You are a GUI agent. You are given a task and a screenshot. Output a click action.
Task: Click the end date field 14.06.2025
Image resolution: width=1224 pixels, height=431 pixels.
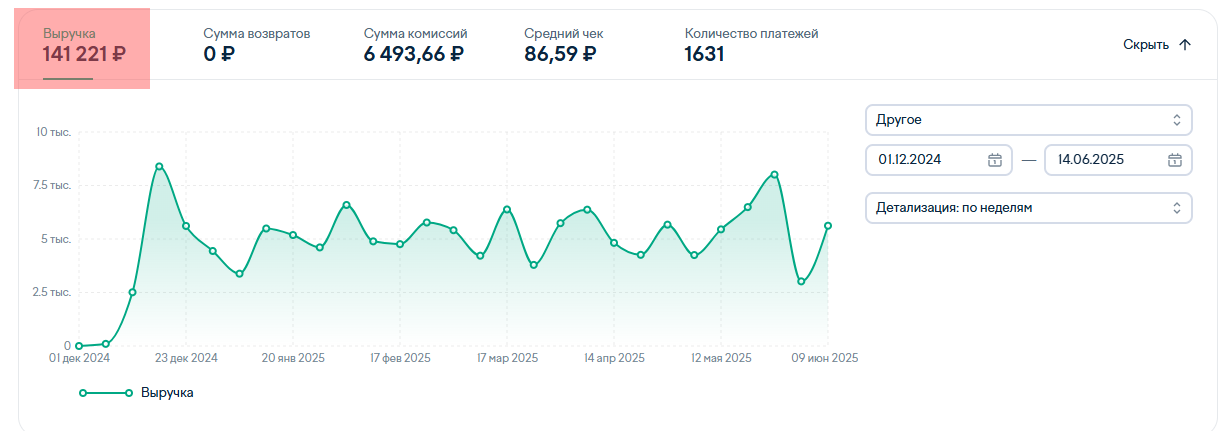1118,160
